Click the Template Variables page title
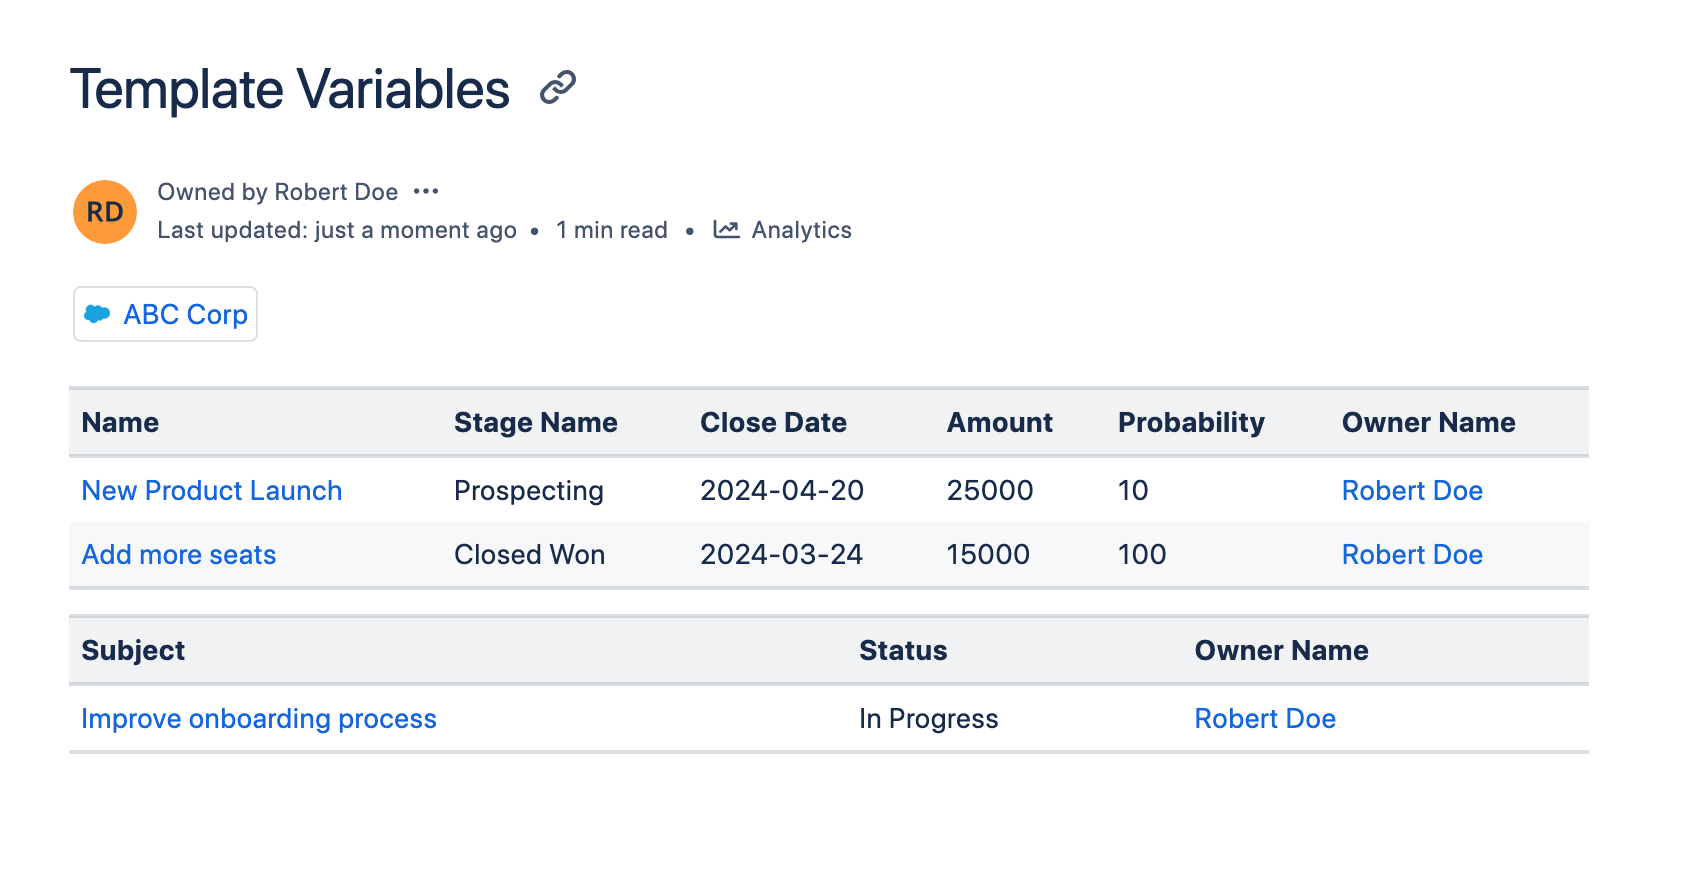Viewport: 1688px width, 880px height. 290,89
